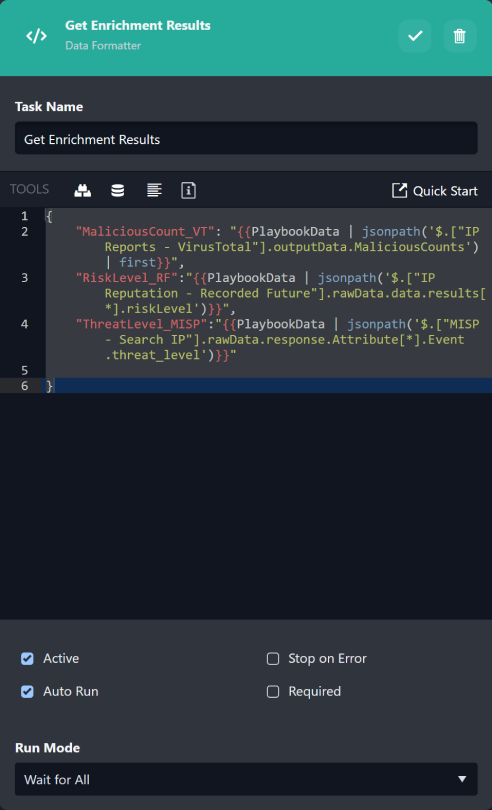Open the info document tool icon
This screenshot has height=810, width=492.
[189, 191]
